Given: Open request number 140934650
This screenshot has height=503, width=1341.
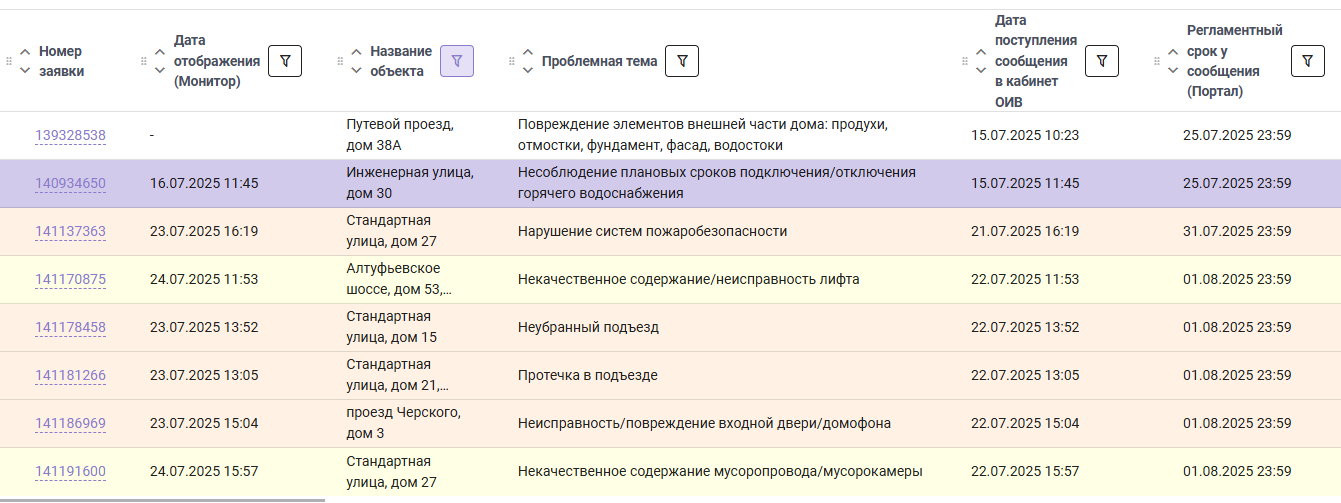Looking at the screenshot, I should (70, 183).
